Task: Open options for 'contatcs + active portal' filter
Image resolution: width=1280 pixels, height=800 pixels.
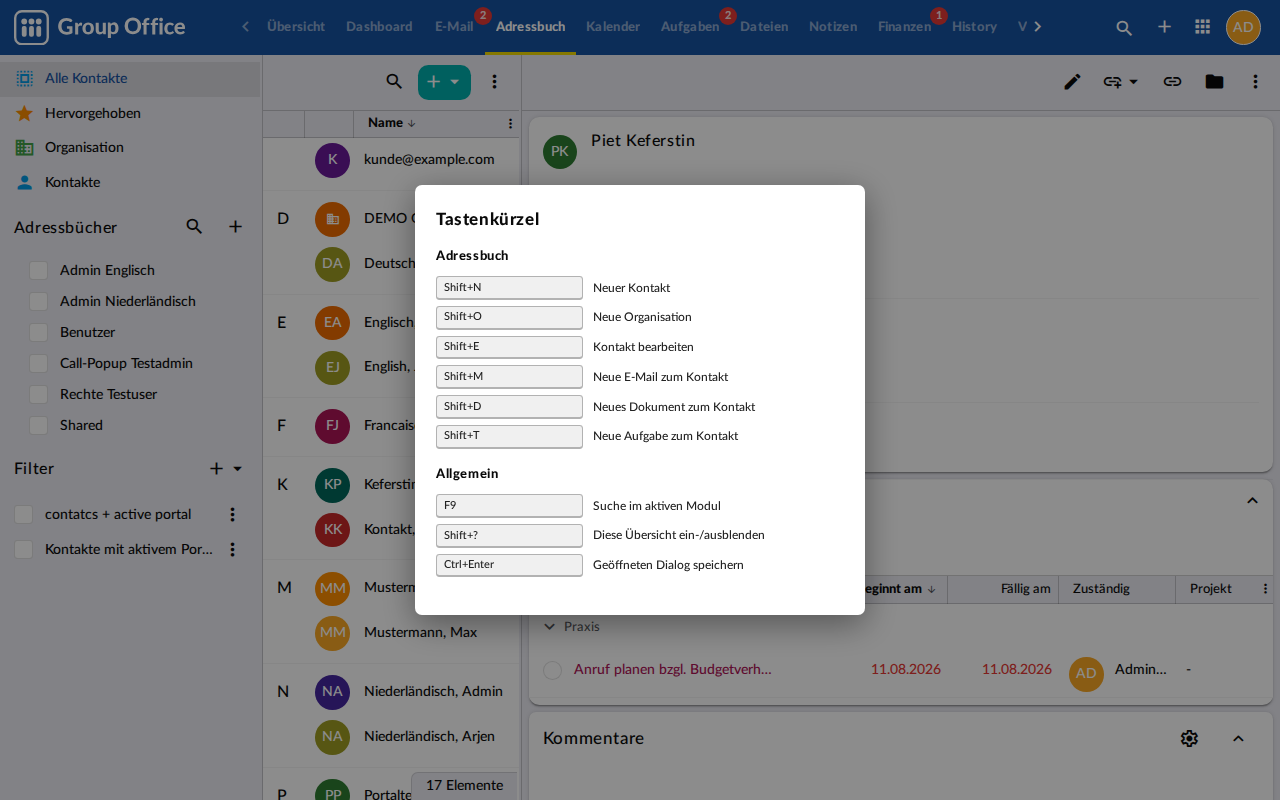Action: [232, 514]
